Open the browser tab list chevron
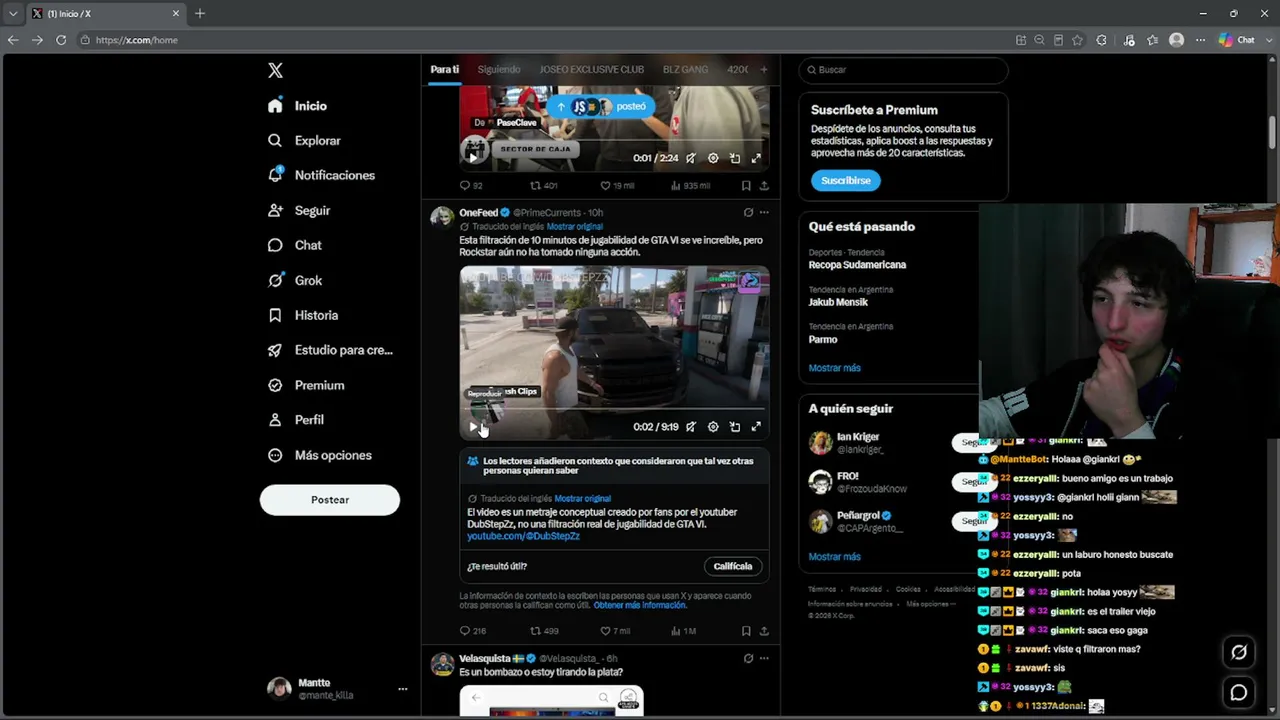The image size is (1280, 720). (x=12, y=14)
